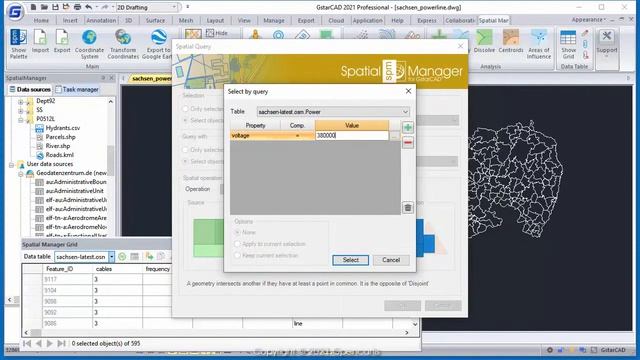Click the Print quick-access icon
640x360 pixels.
[77, 7]
